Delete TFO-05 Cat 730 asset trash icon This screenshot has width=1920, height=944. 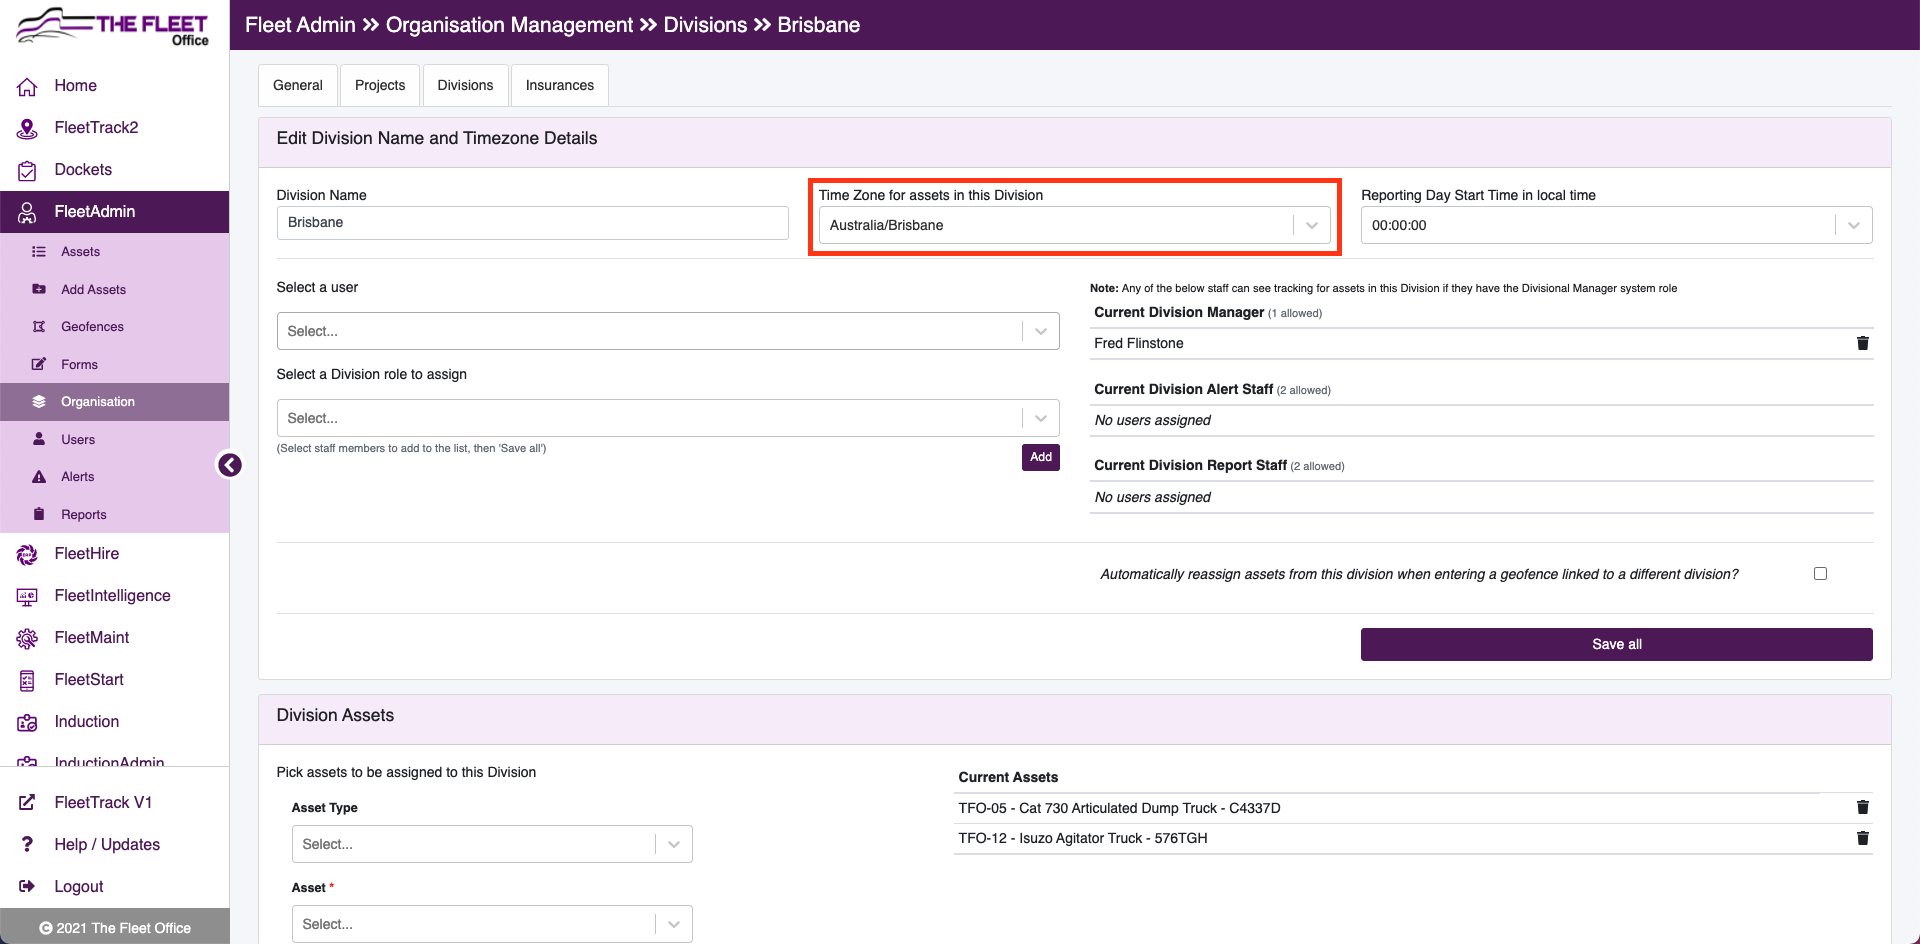[x=1862, y=807]
